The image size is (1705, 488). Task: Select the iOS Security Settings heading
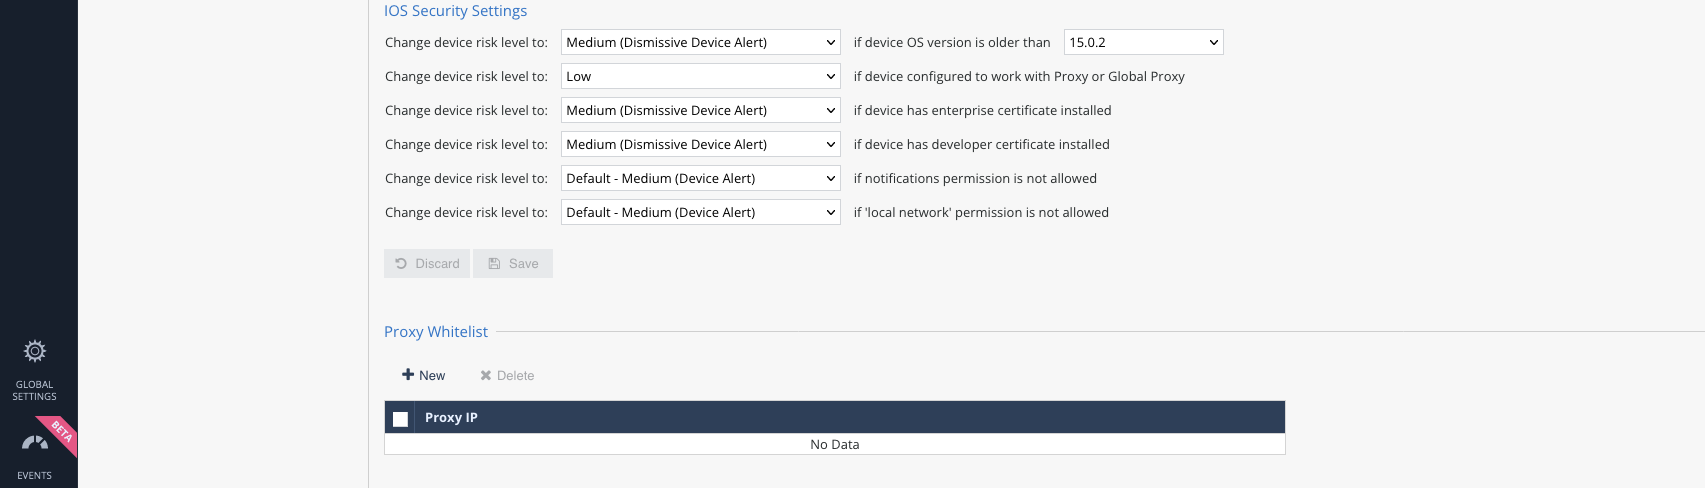(455, 11)
